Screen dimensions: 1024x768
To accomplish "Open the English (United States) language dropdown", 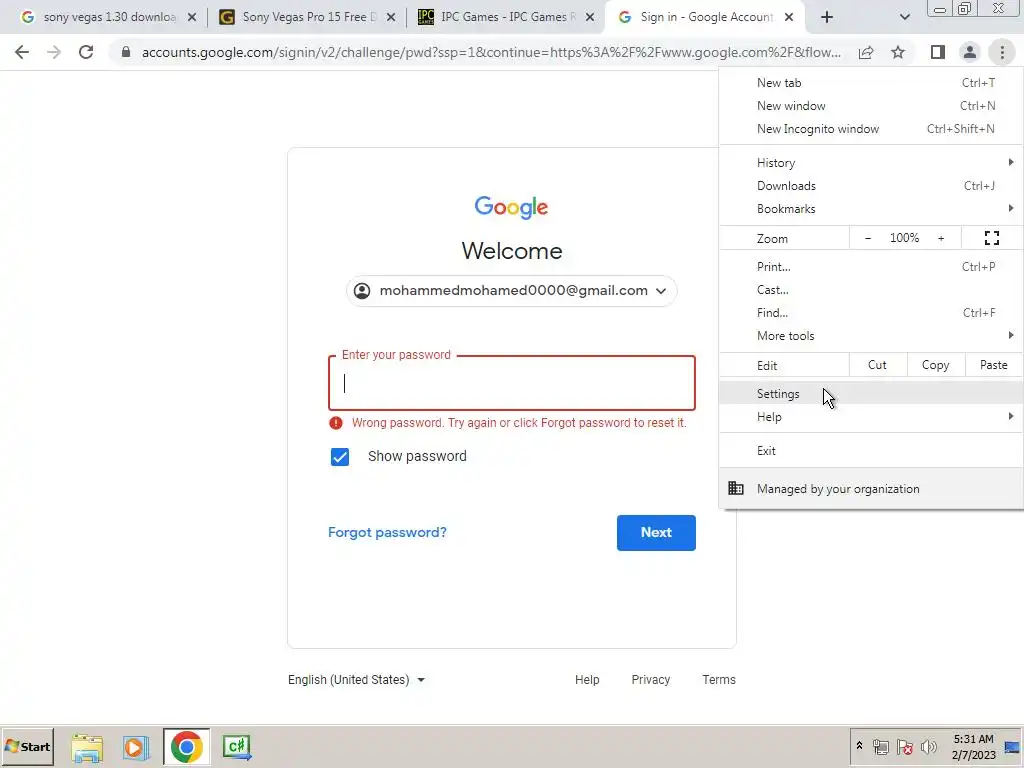I will 357,680.
